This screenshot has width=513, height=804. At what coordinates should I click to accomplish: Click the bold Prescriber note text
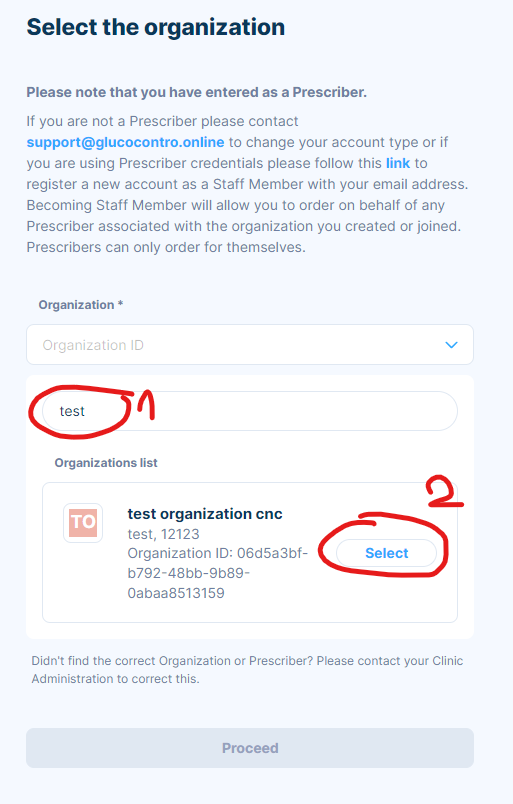(196, 92)
